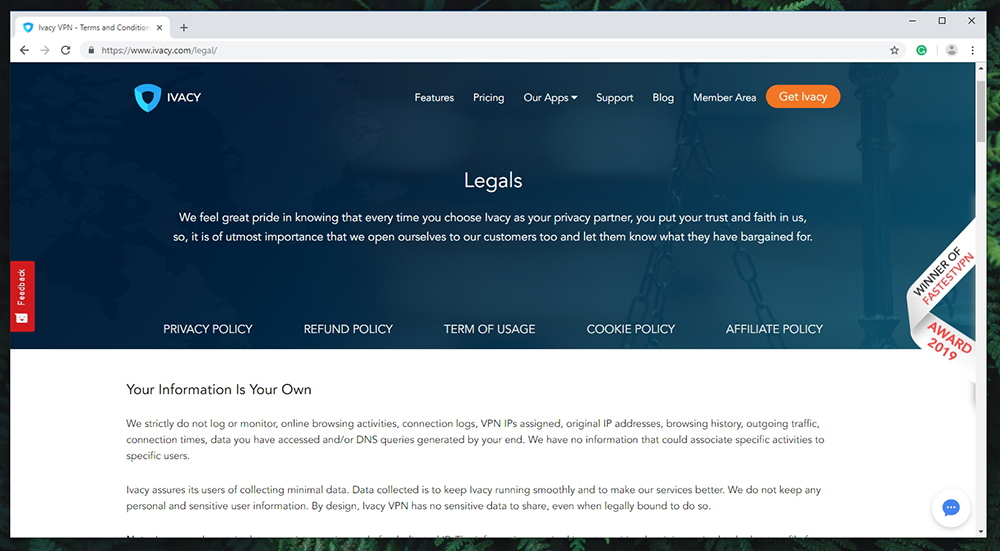
Task: Open the blue live chat bubble
Action: (x=951, y=508)
